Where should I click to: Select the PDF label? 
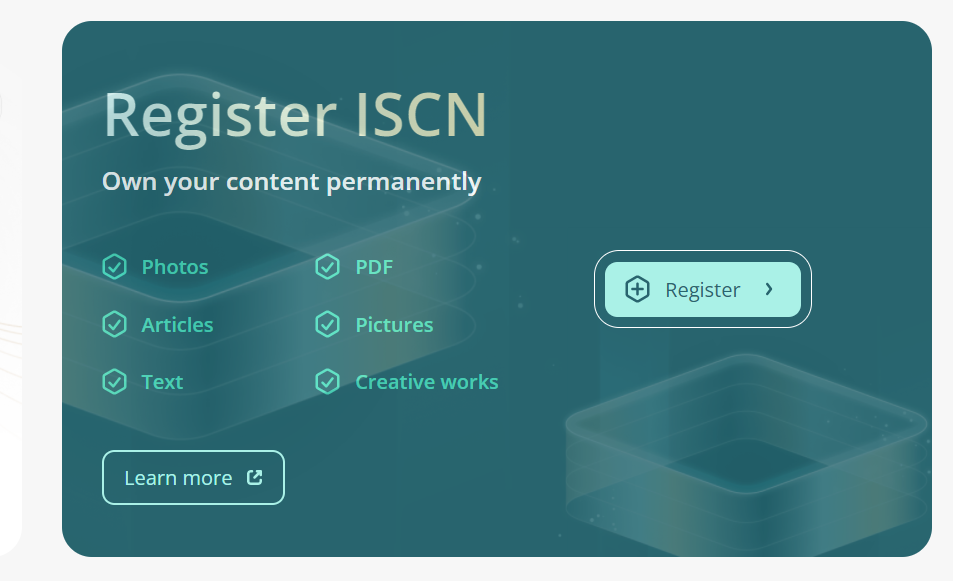(x=374, y=267)
